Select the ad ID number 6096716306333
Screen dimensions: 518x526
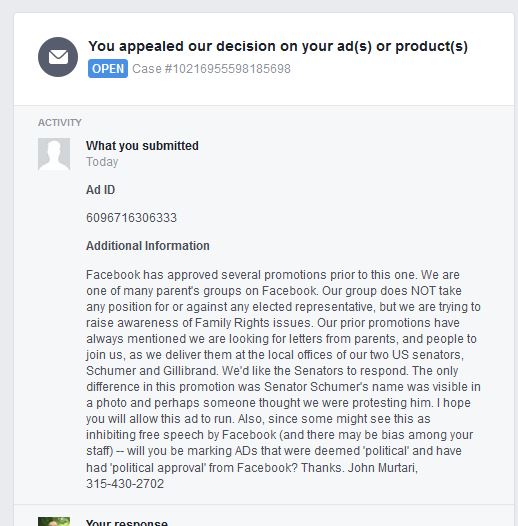131,218
